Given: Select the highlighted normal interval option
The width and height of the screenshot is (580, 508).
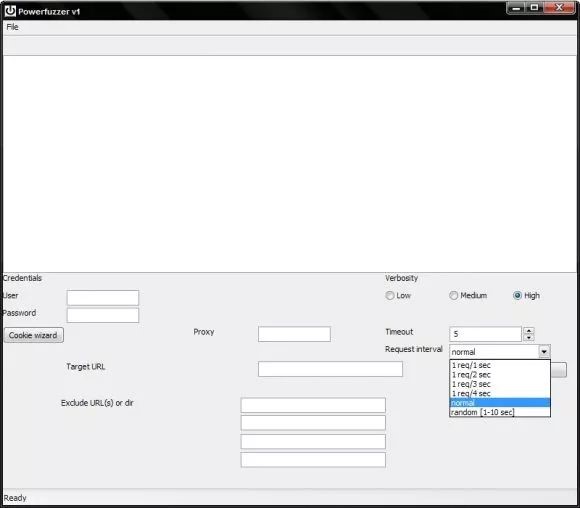Looking at the screenshot, I should [x=500, y=403].
